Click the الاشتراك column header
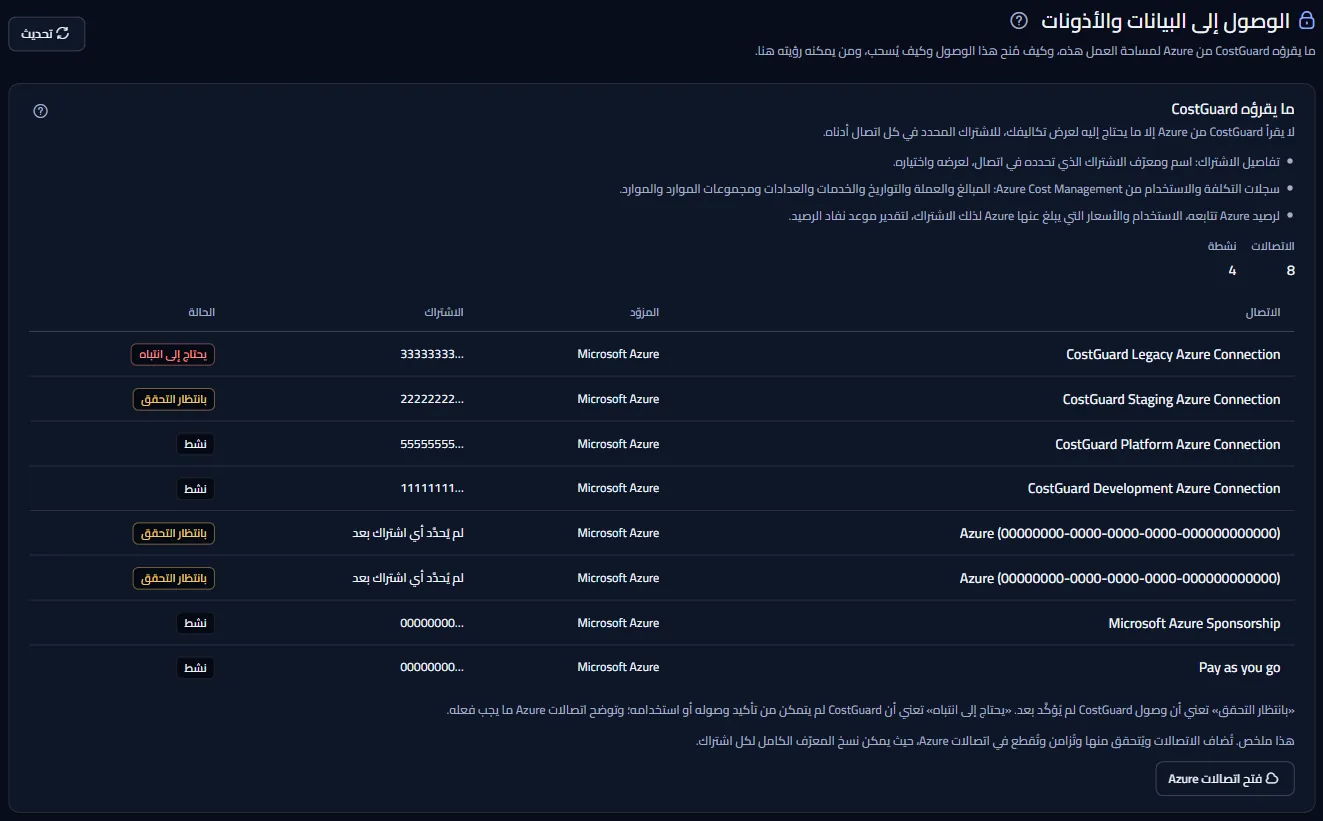 click(444, 313)
